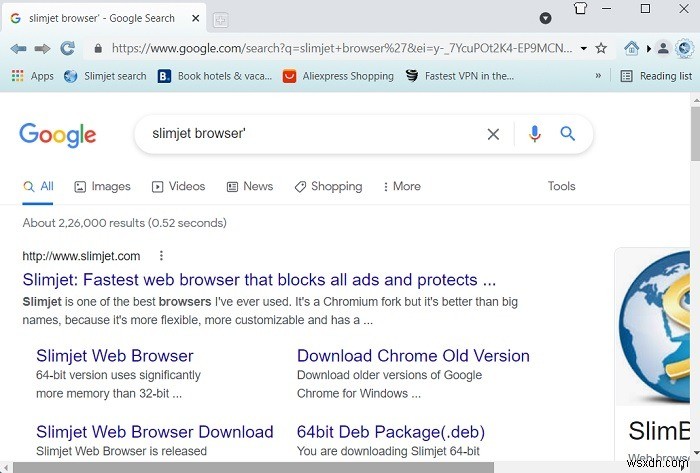Open the home page icon
The height and width of the screenshot is (473, 700).
coord(631,48)
